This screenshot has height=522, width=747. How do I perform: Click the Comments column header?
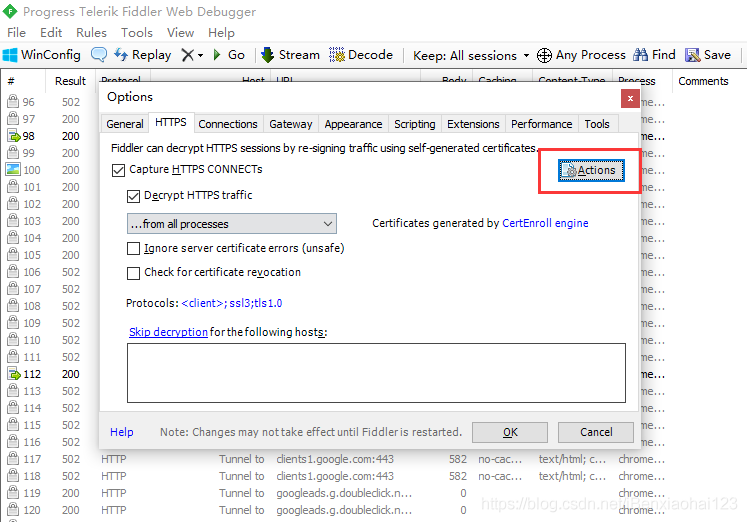[703, 81]
